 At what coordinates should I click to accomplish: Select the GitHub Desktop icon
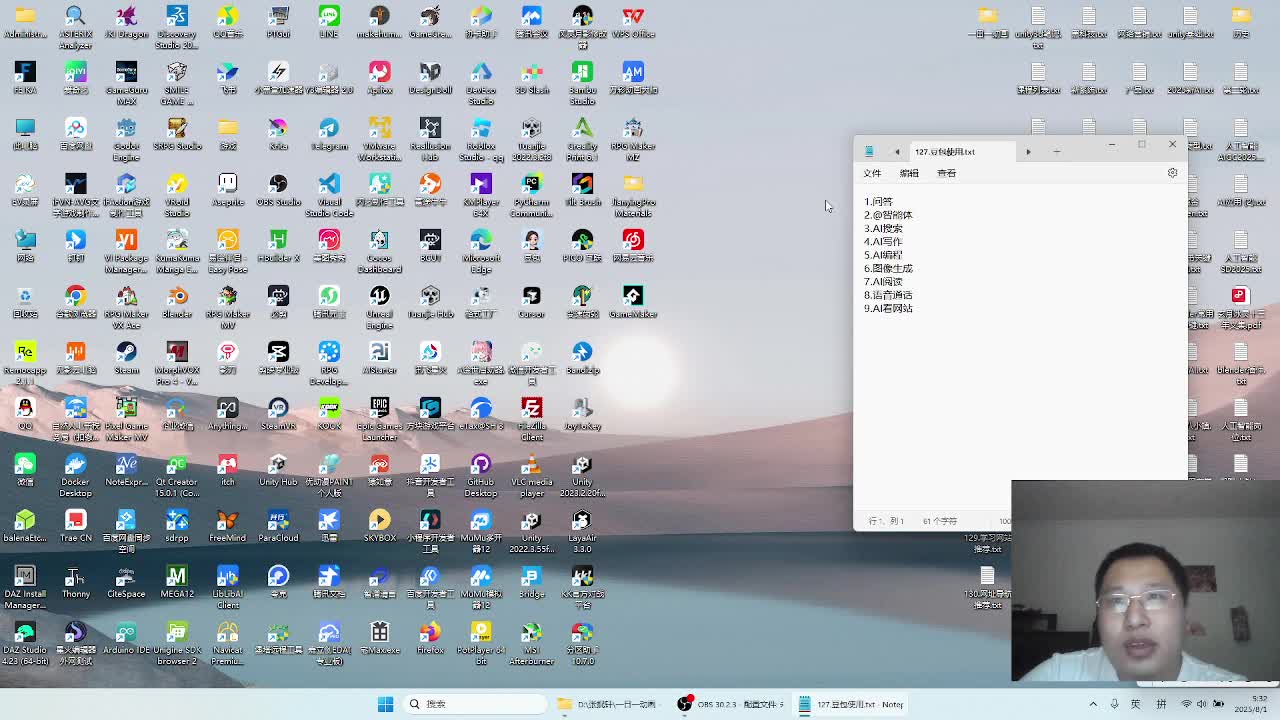[481, 475]
